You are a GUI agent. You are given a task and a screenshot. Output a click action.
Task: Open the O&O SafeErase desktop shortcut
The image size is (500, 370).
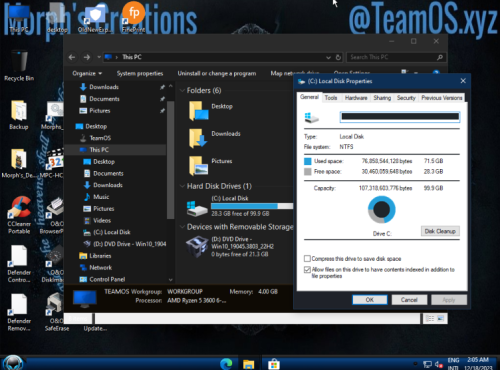click(x=56, y=313)
